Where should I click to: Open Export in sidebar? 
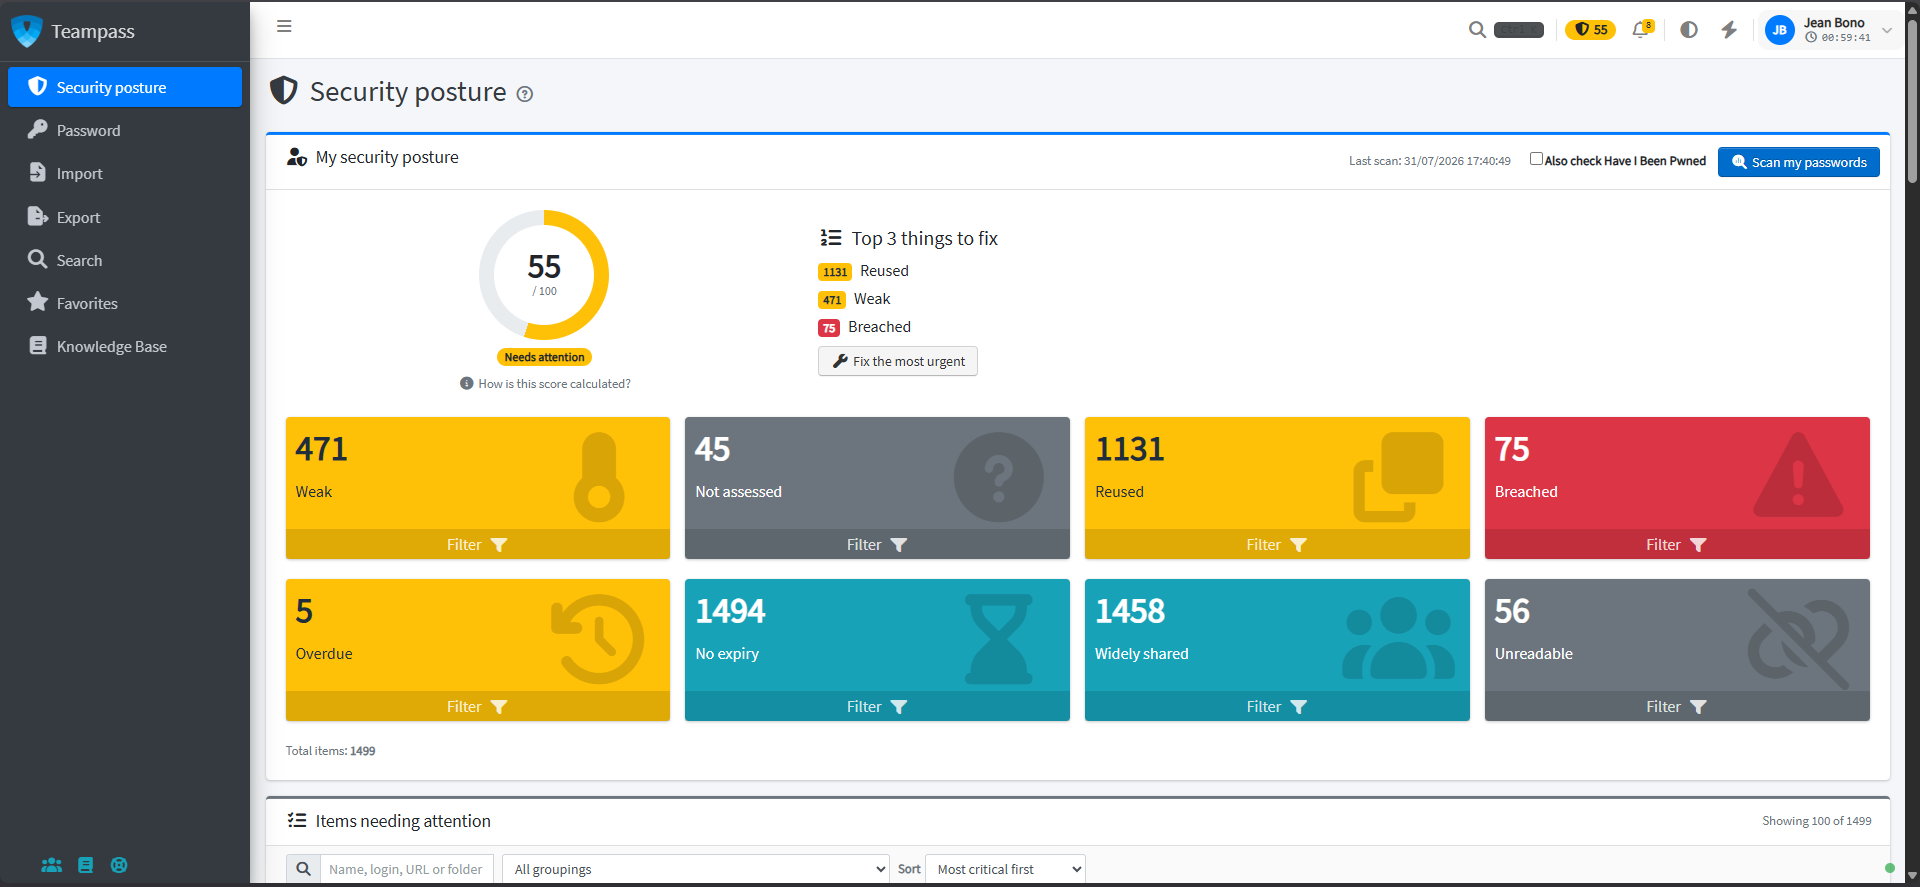point(125,217)
